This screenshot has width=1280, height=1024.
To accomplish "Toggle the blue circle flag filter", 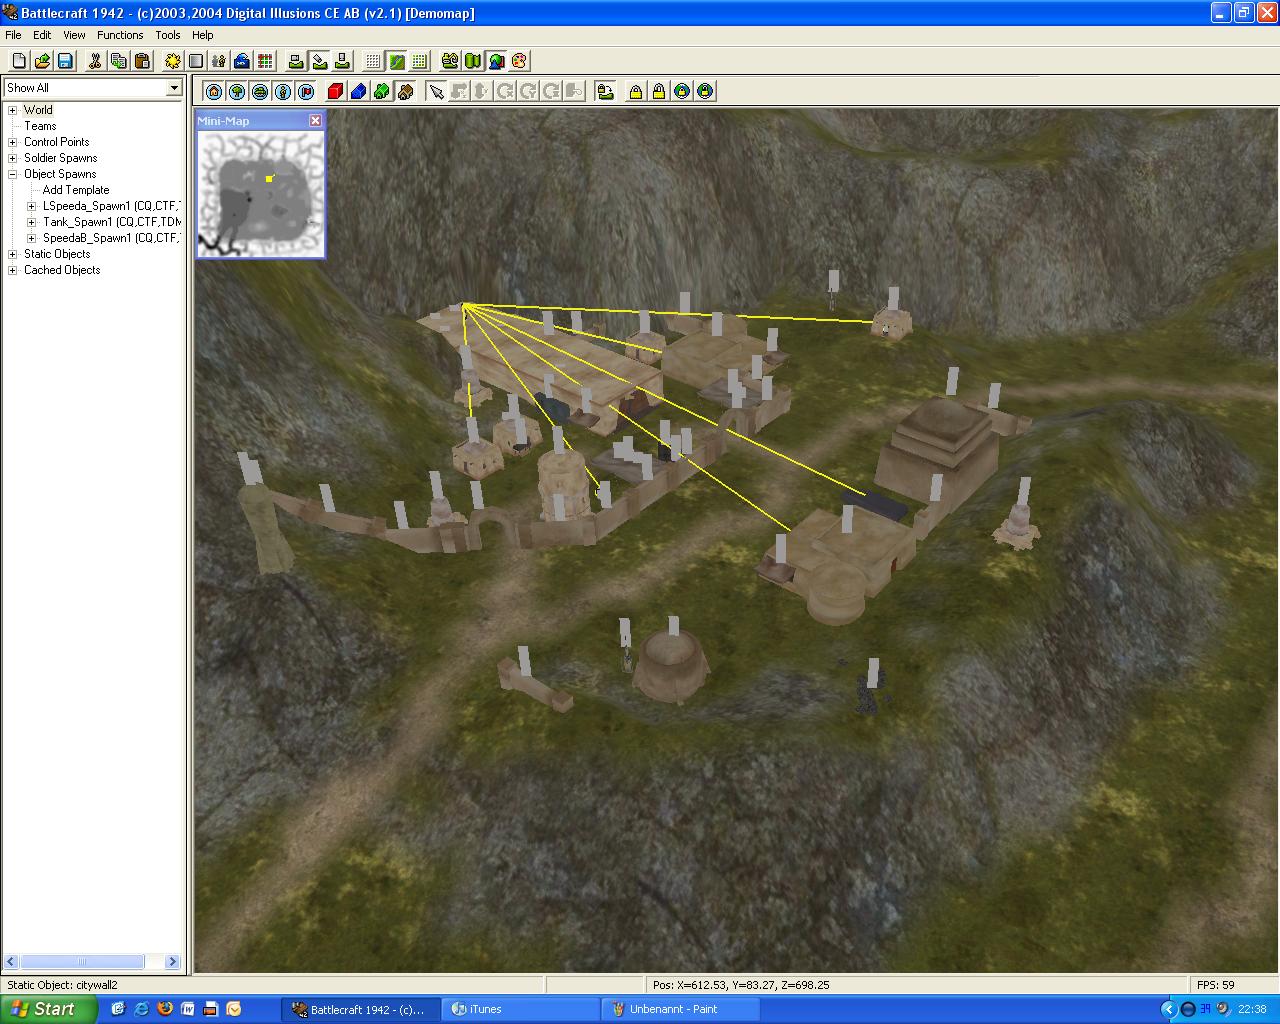I will point(306,92).
